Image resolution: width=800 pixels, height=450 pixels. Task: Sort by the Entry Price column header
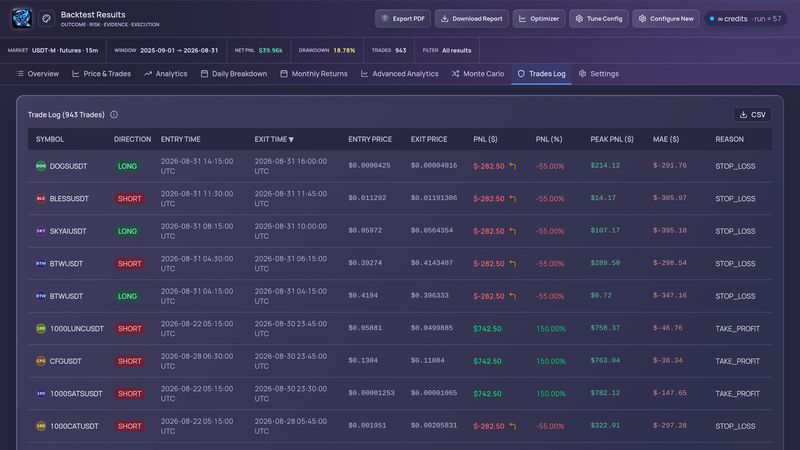pyautogui.click(x=370, y=139)
